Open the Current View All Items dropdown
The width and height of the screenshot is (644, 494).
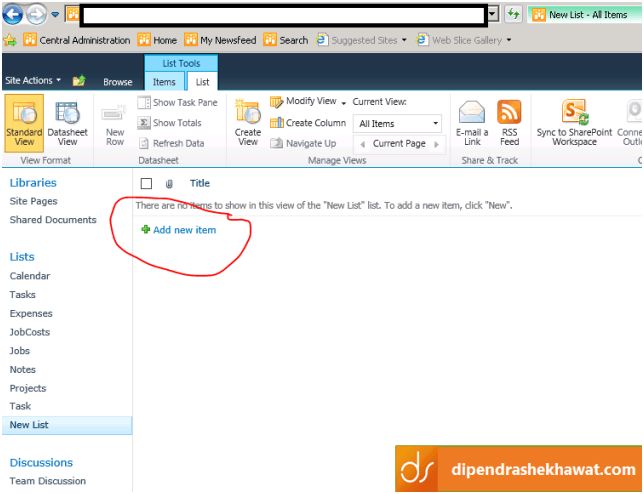pos(397,124)
